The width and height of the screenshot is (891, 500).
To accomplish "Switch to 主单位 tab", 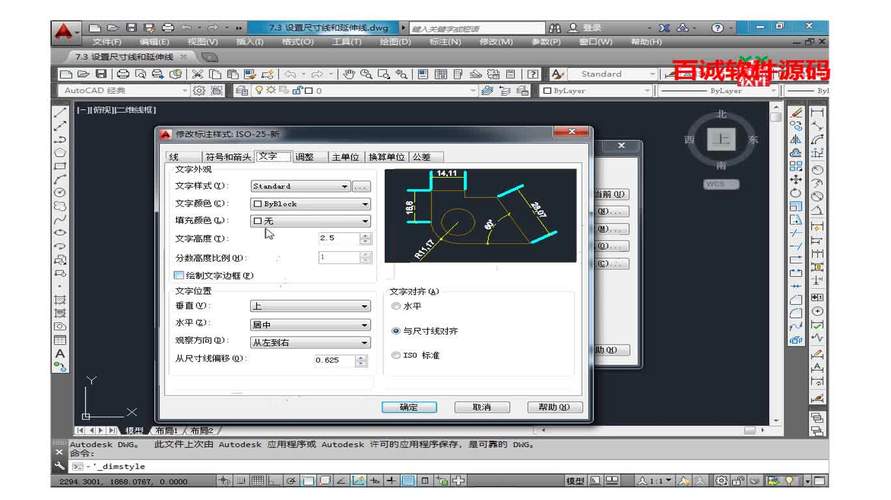I will click(345, 157).
